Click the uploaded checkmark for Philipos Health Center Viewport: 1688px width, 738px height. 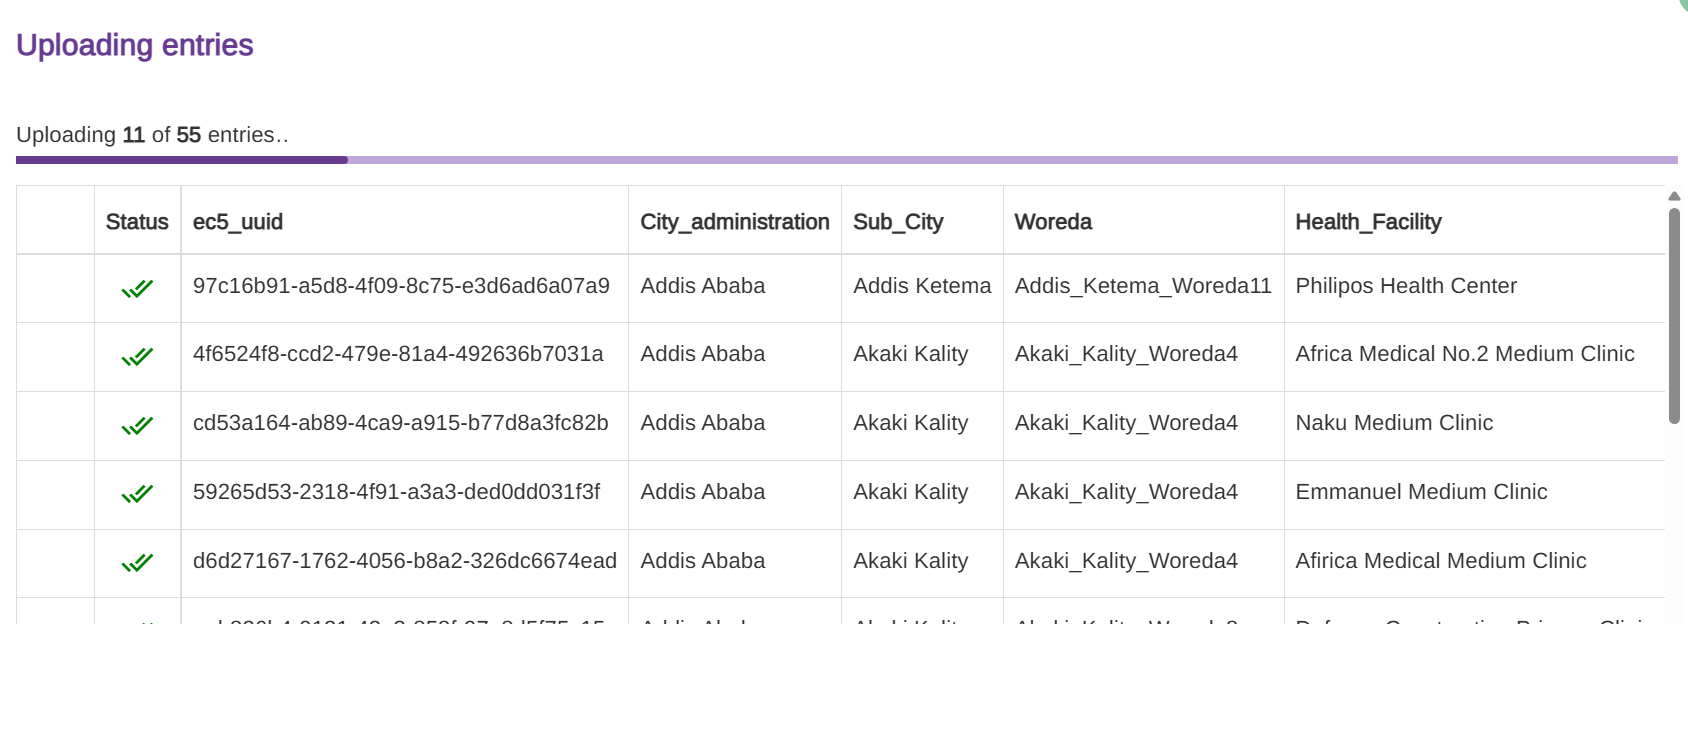coord(137,289)
